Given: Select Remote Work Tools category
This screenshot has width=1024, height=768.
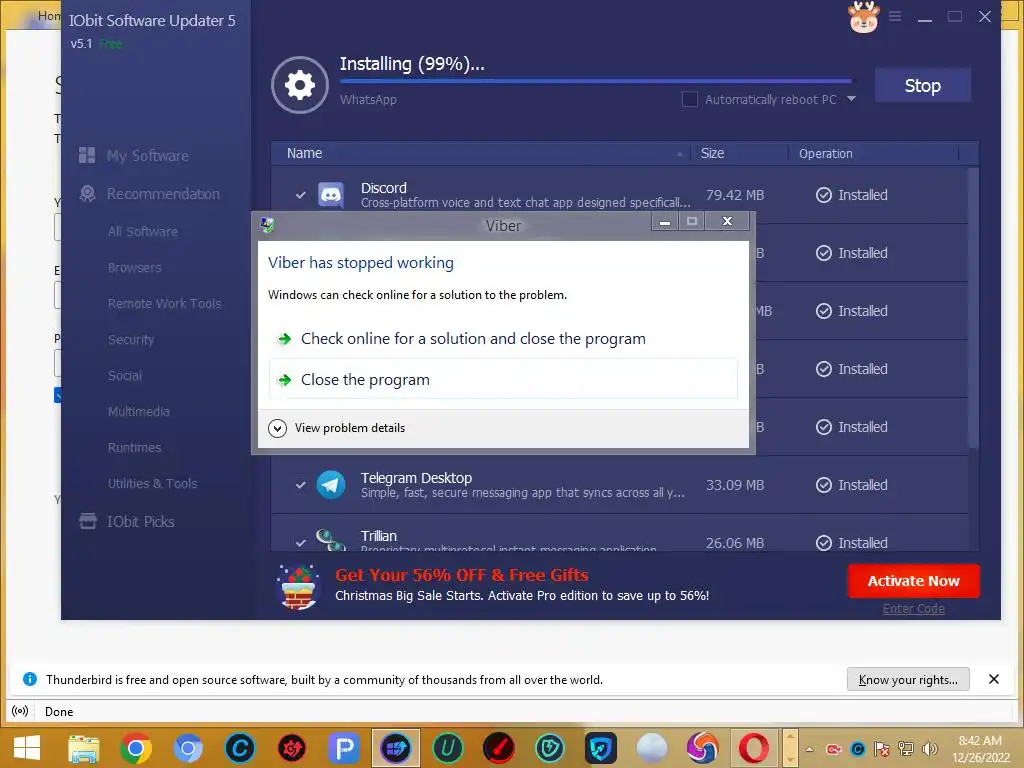Looking at the screenshot, I should (x=165, y=303).
